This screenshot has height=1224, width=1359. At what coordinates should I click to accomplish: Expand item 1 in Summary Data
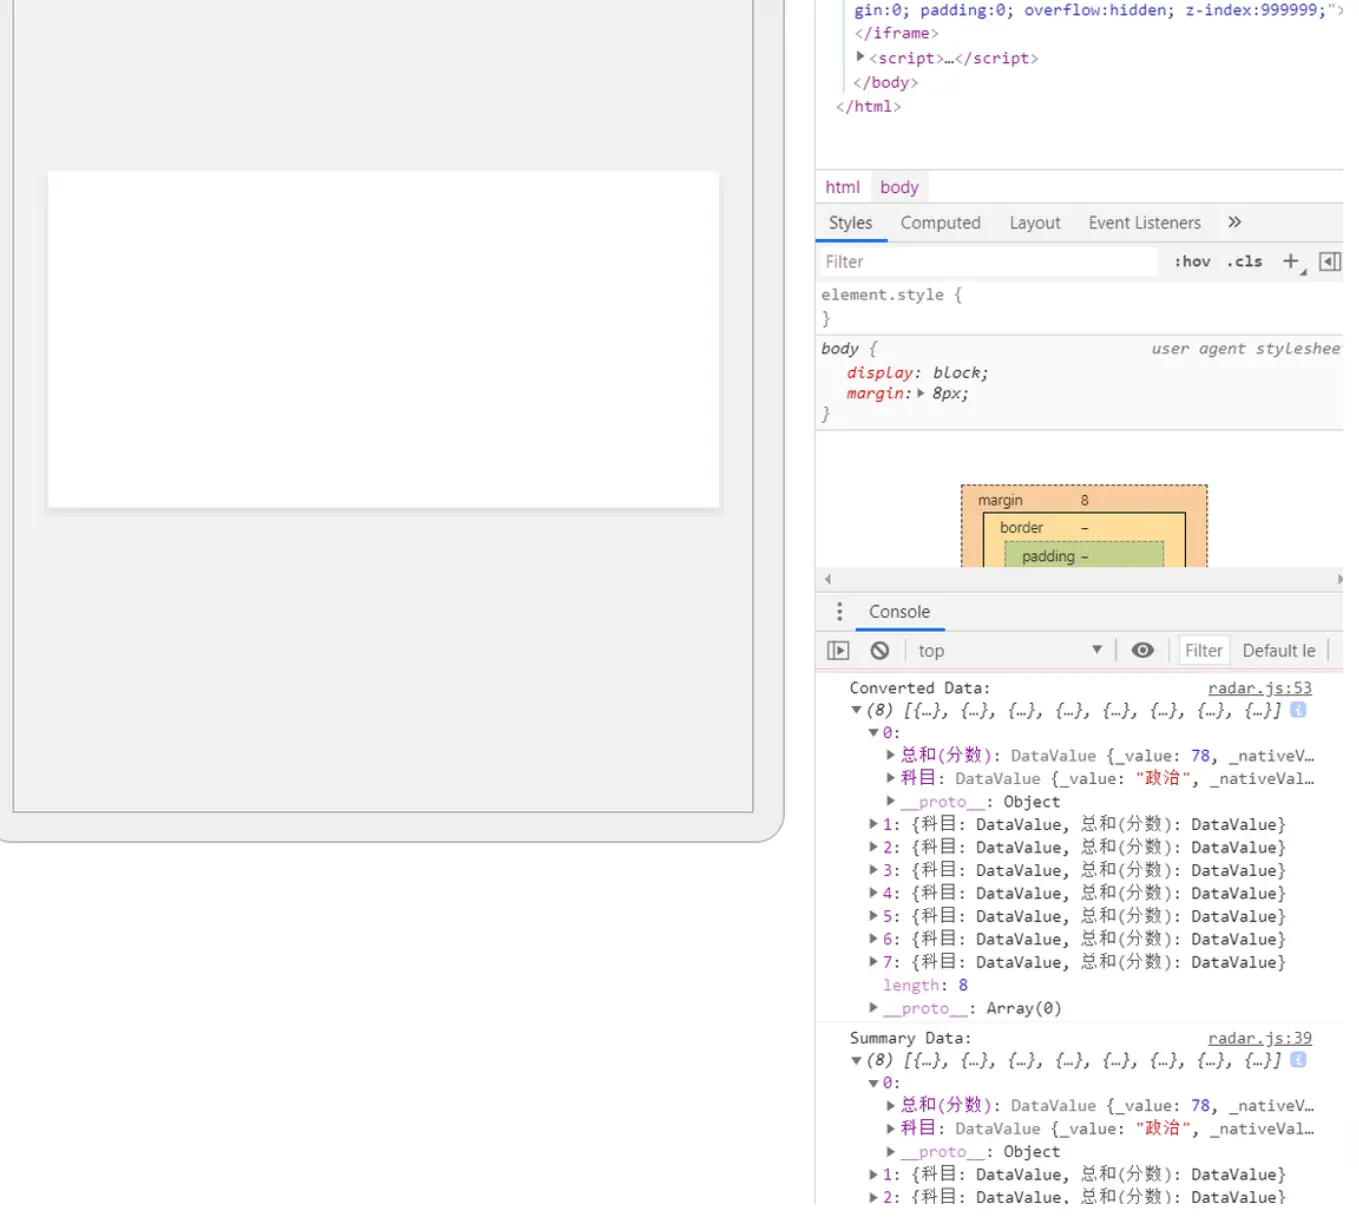pyautogui.click(x=873, y=1174)
